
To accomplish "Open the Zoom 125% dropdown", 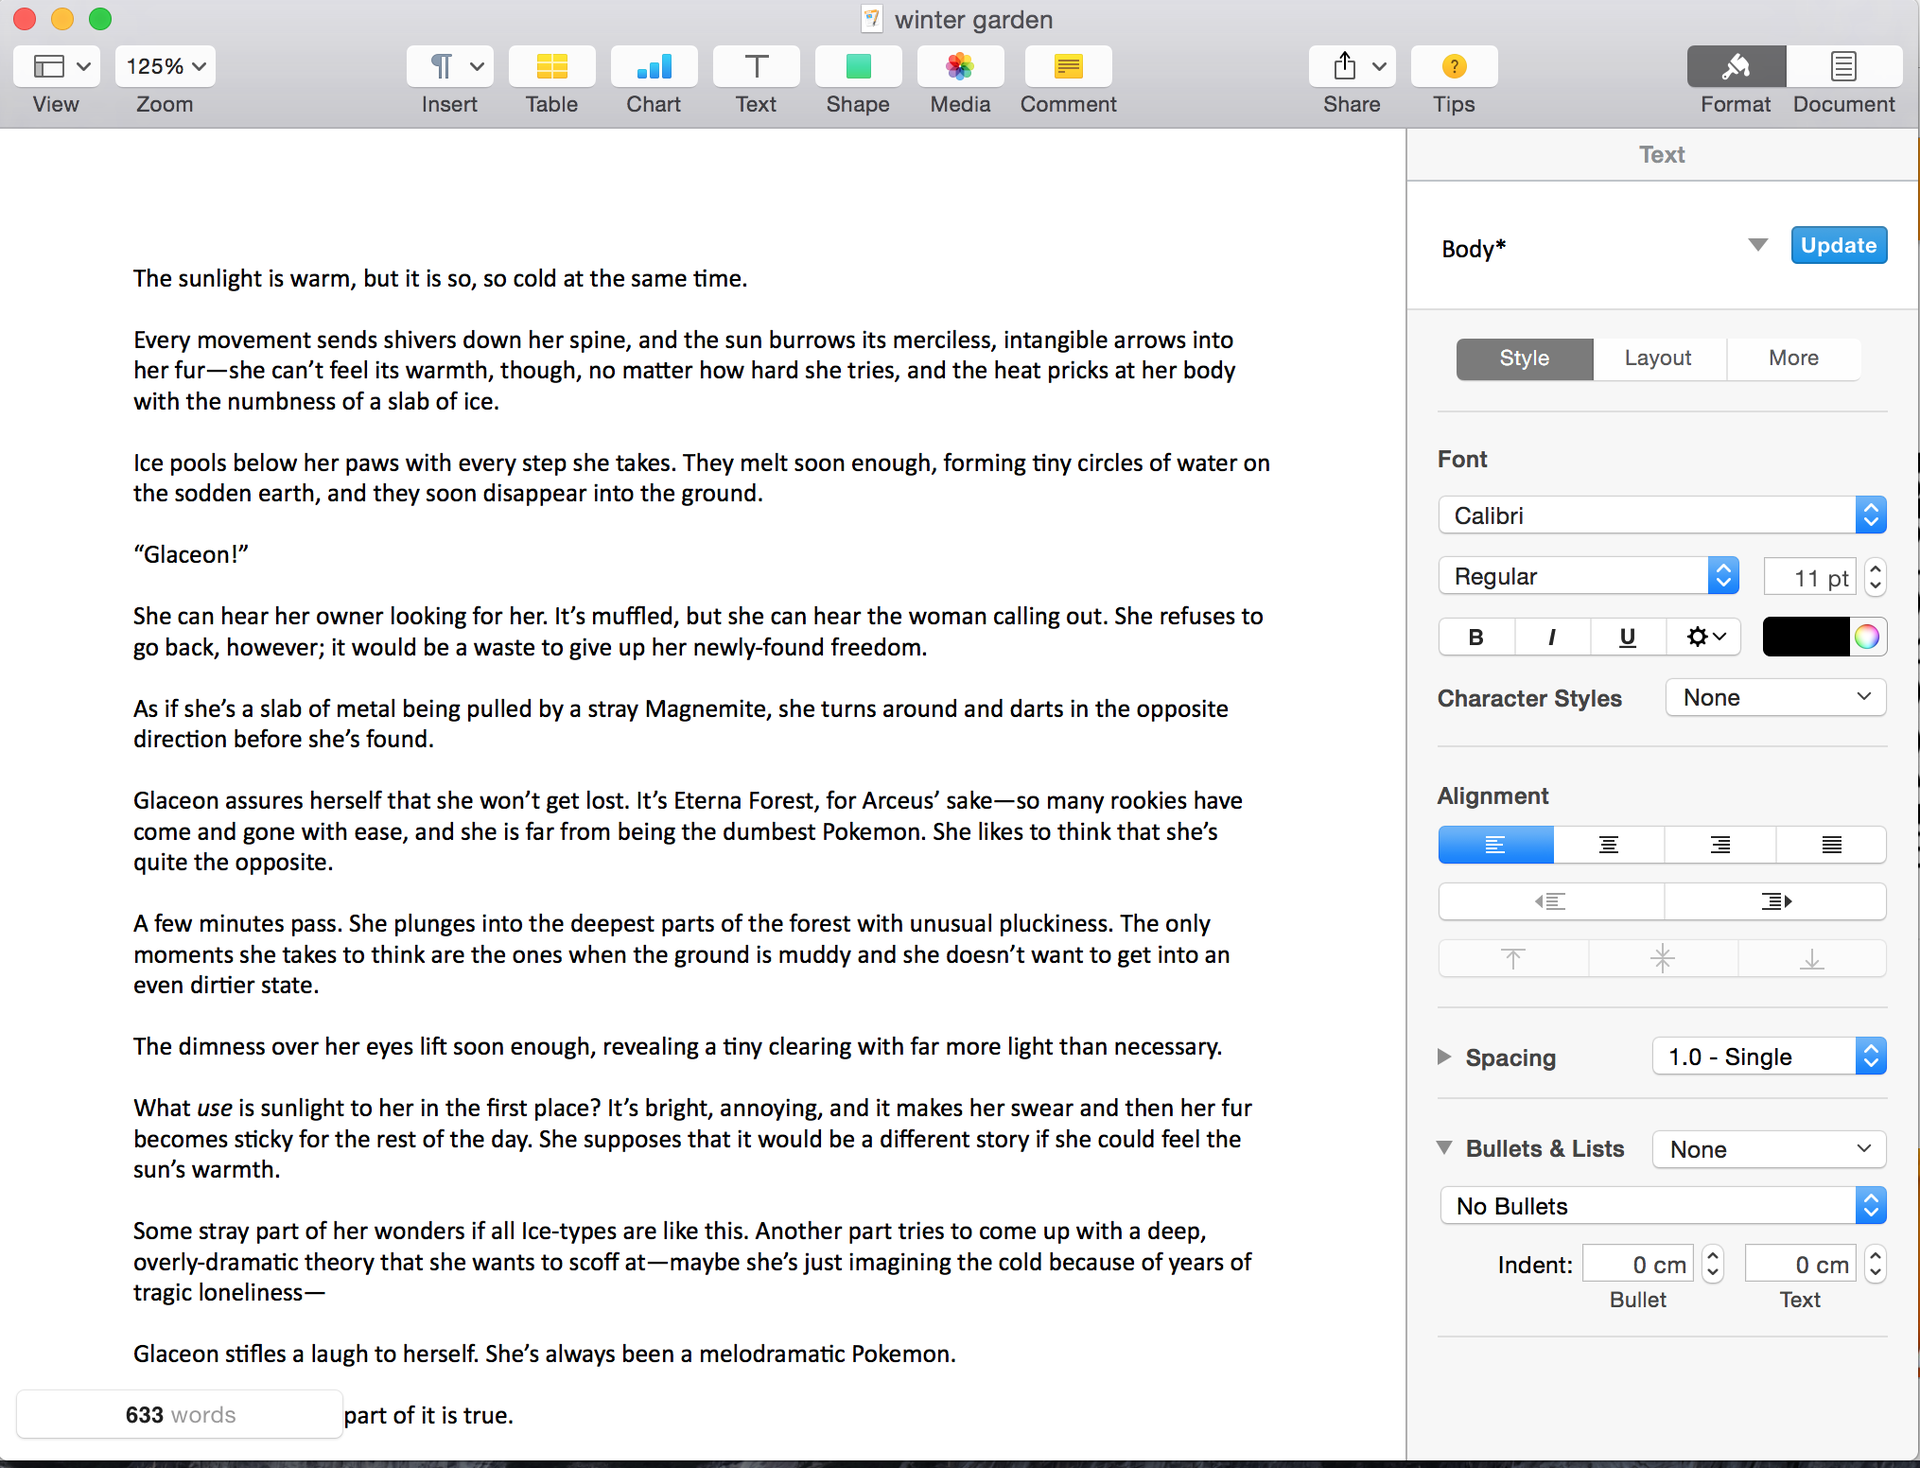I will pos(165,66).
